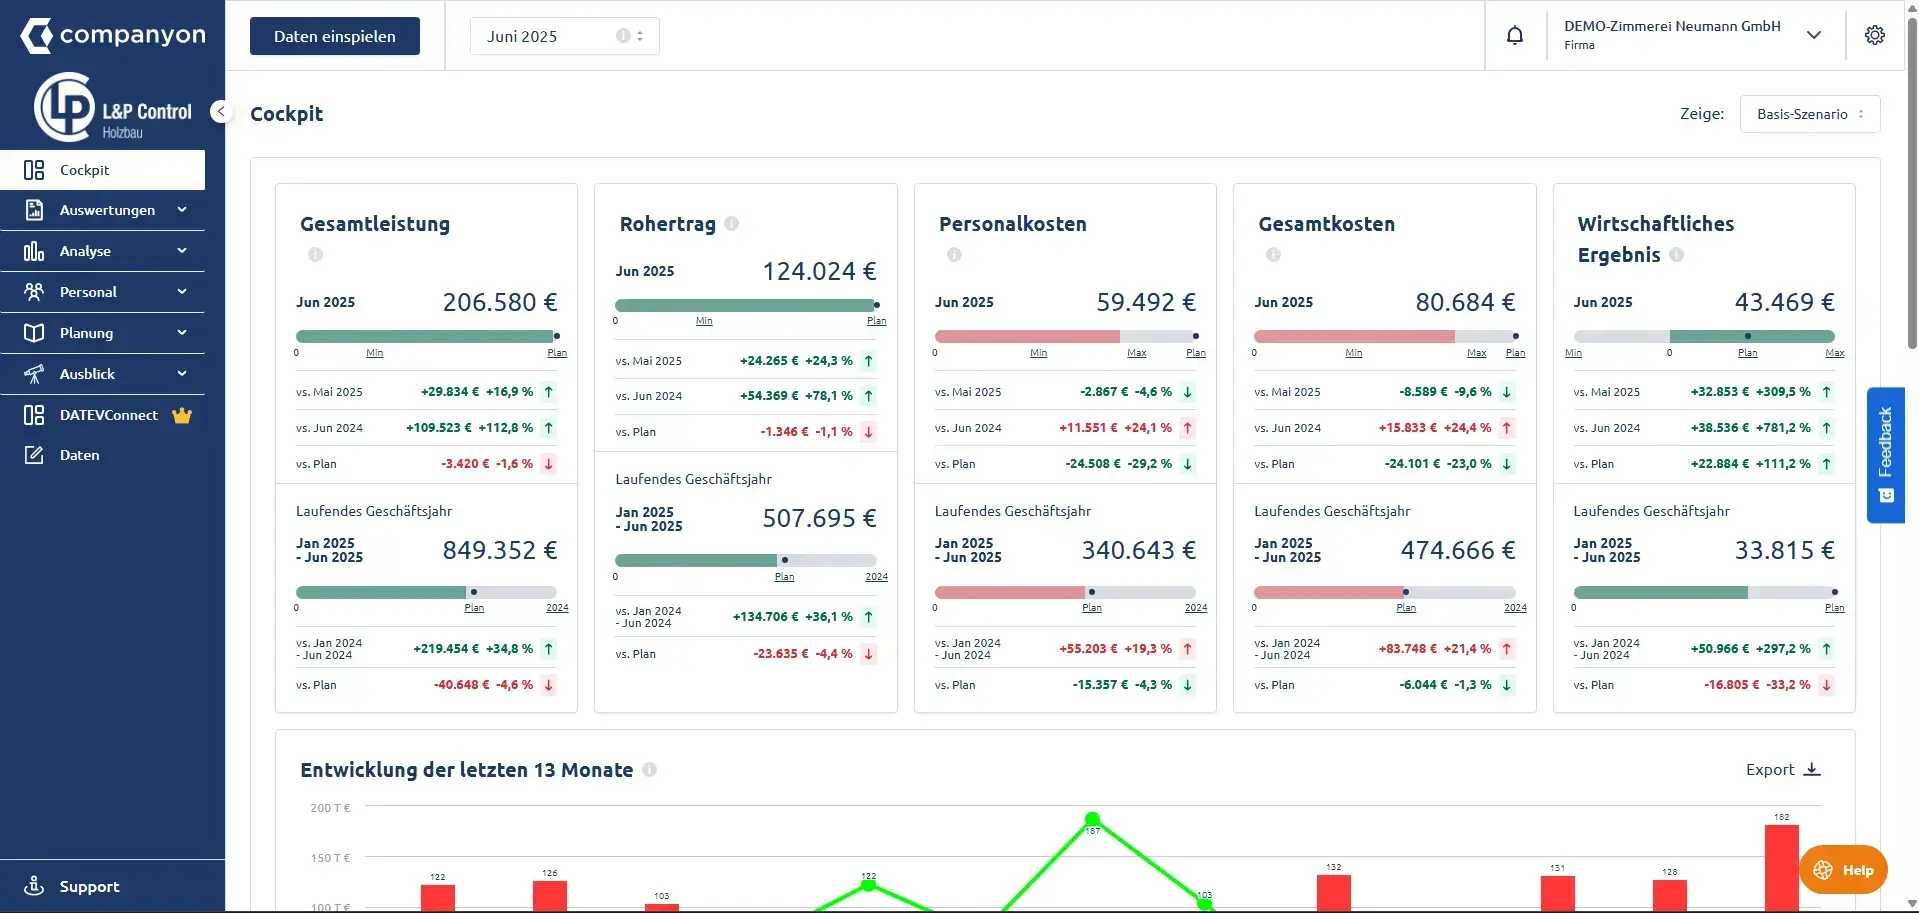Click the Export download icon
The width and height of the screenshot is (1919, 913).
pyautogui.click(x=1812, y=769)
